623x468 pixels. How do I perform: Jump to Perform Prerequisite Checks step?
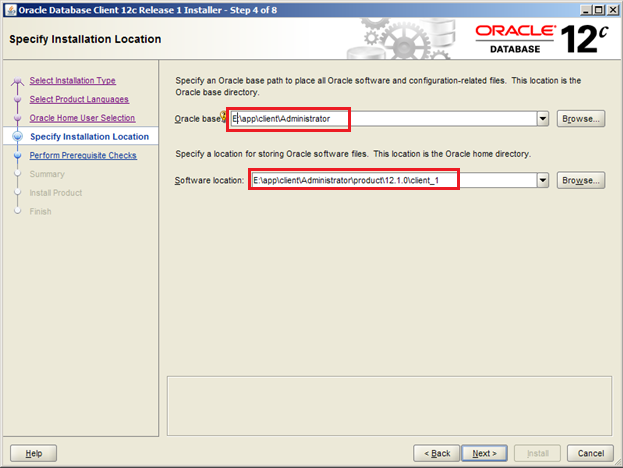83,155
